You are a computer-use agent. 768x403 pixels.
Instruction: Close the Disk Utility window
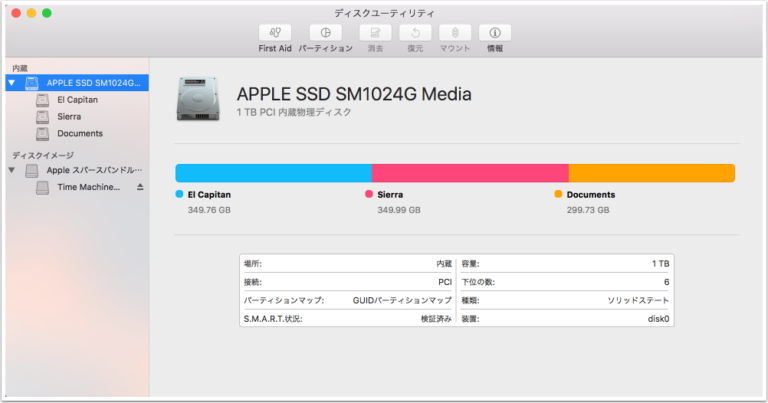[16, 13]
